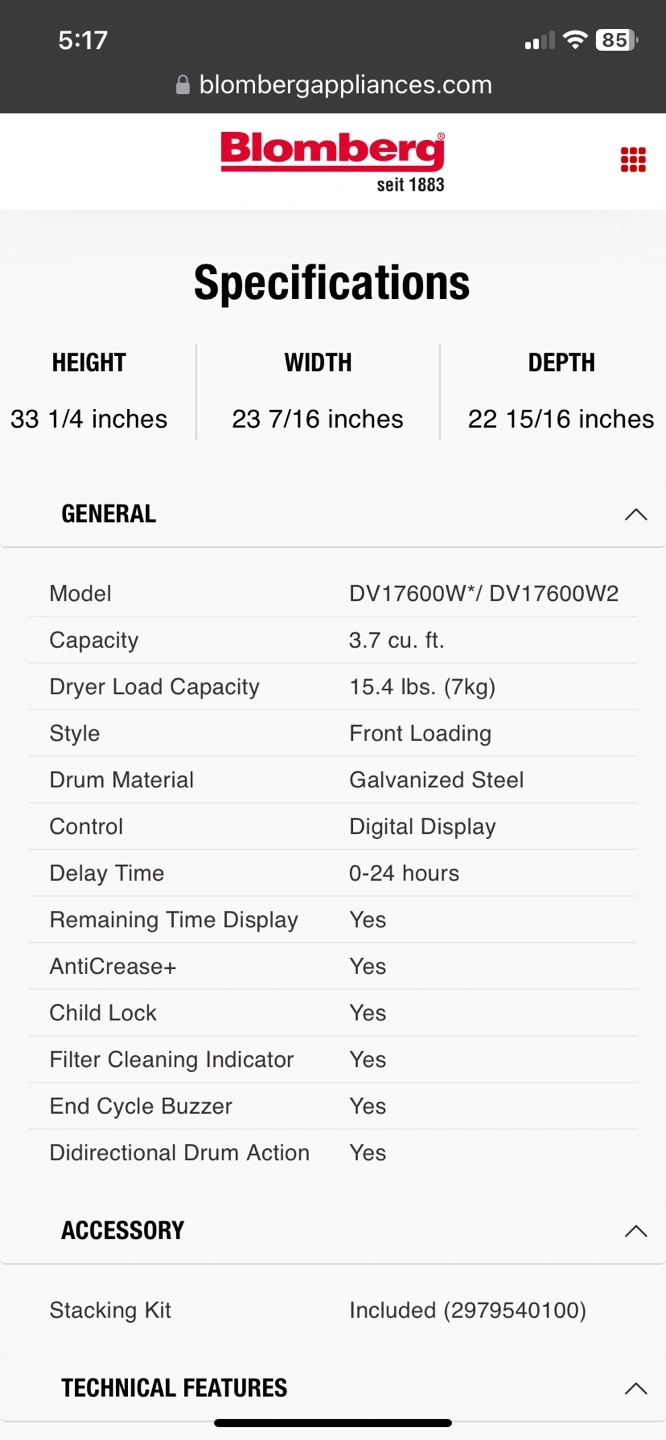Collapse the General section chevron
The height and width of the screenshot is (1440, 666).
(x=635, y=515)
